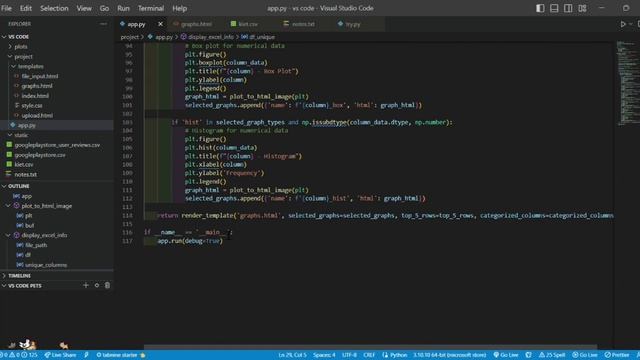Select plt variable in outline
Viewport: 640px width, 360px height.
click(x=29, y=216)
